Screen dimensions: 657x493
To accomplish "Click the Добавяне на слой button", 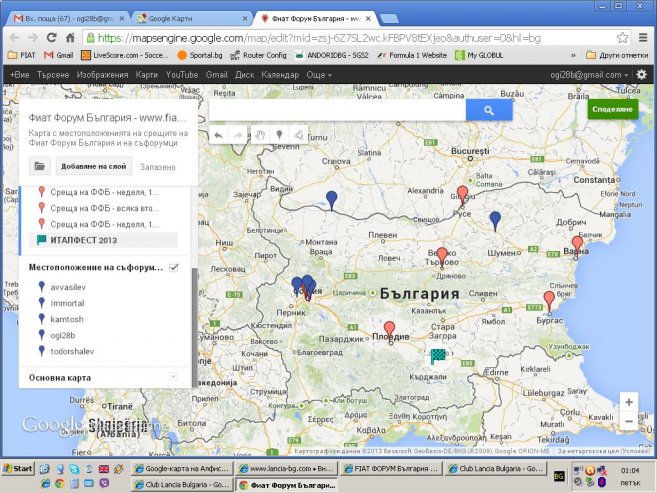I will tap(92, 167).
